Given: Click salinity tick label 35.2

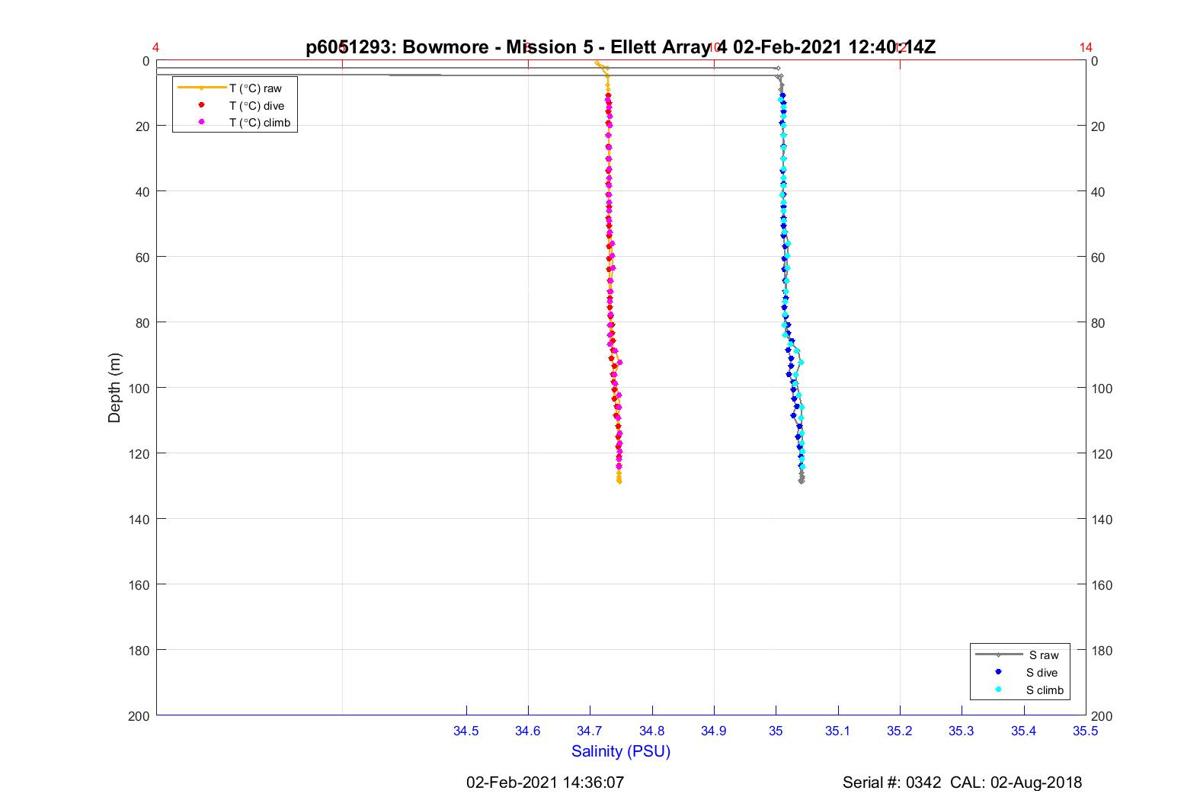Looking at the screenshot, I should 900,732.
